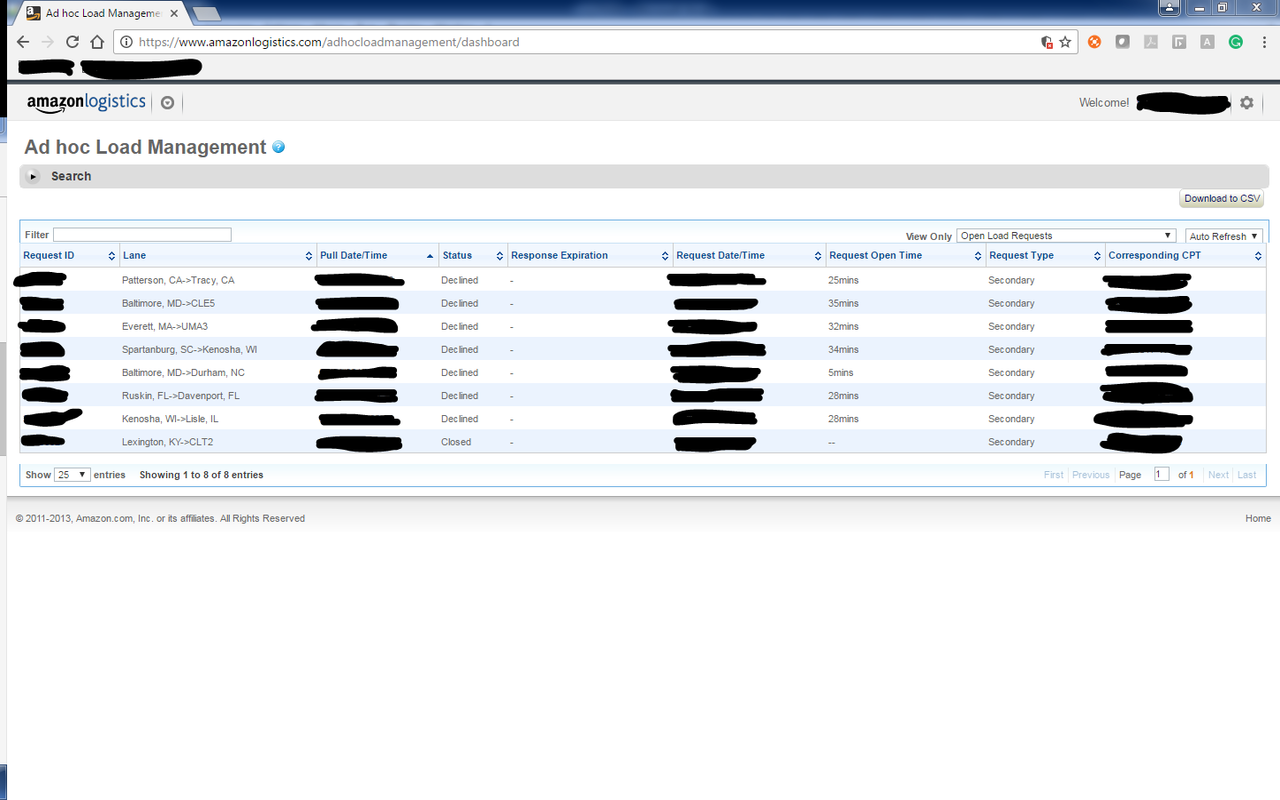Open settings via the gear icon

1246,102
